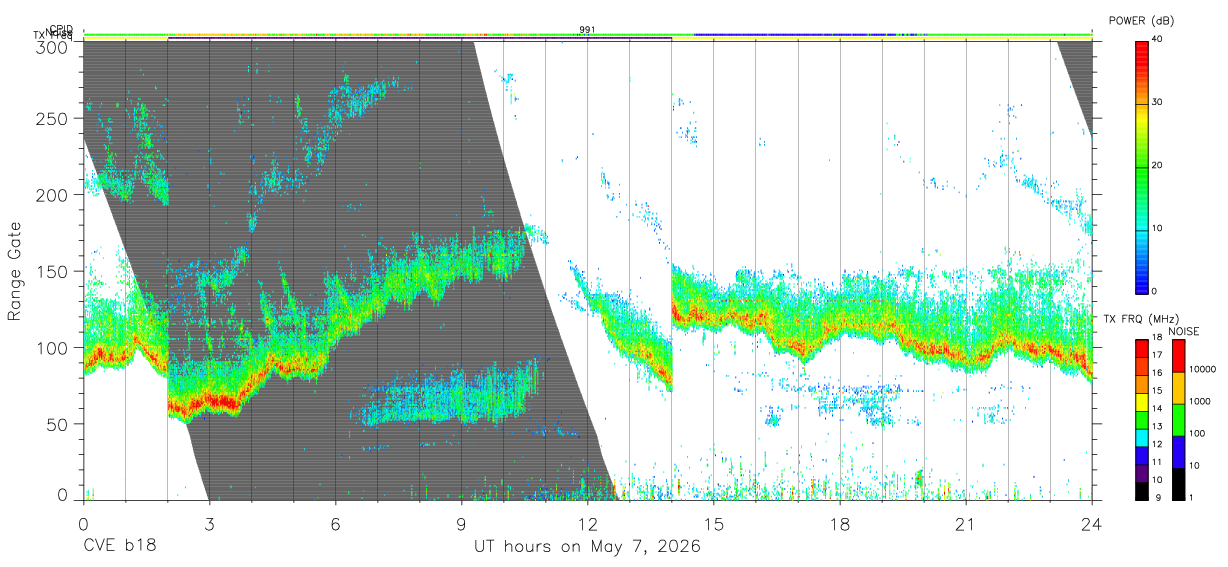Click the 300 range gate tick label
Image resolution: width=1228 pixels, height=567 pixels.
click(53, 47)
